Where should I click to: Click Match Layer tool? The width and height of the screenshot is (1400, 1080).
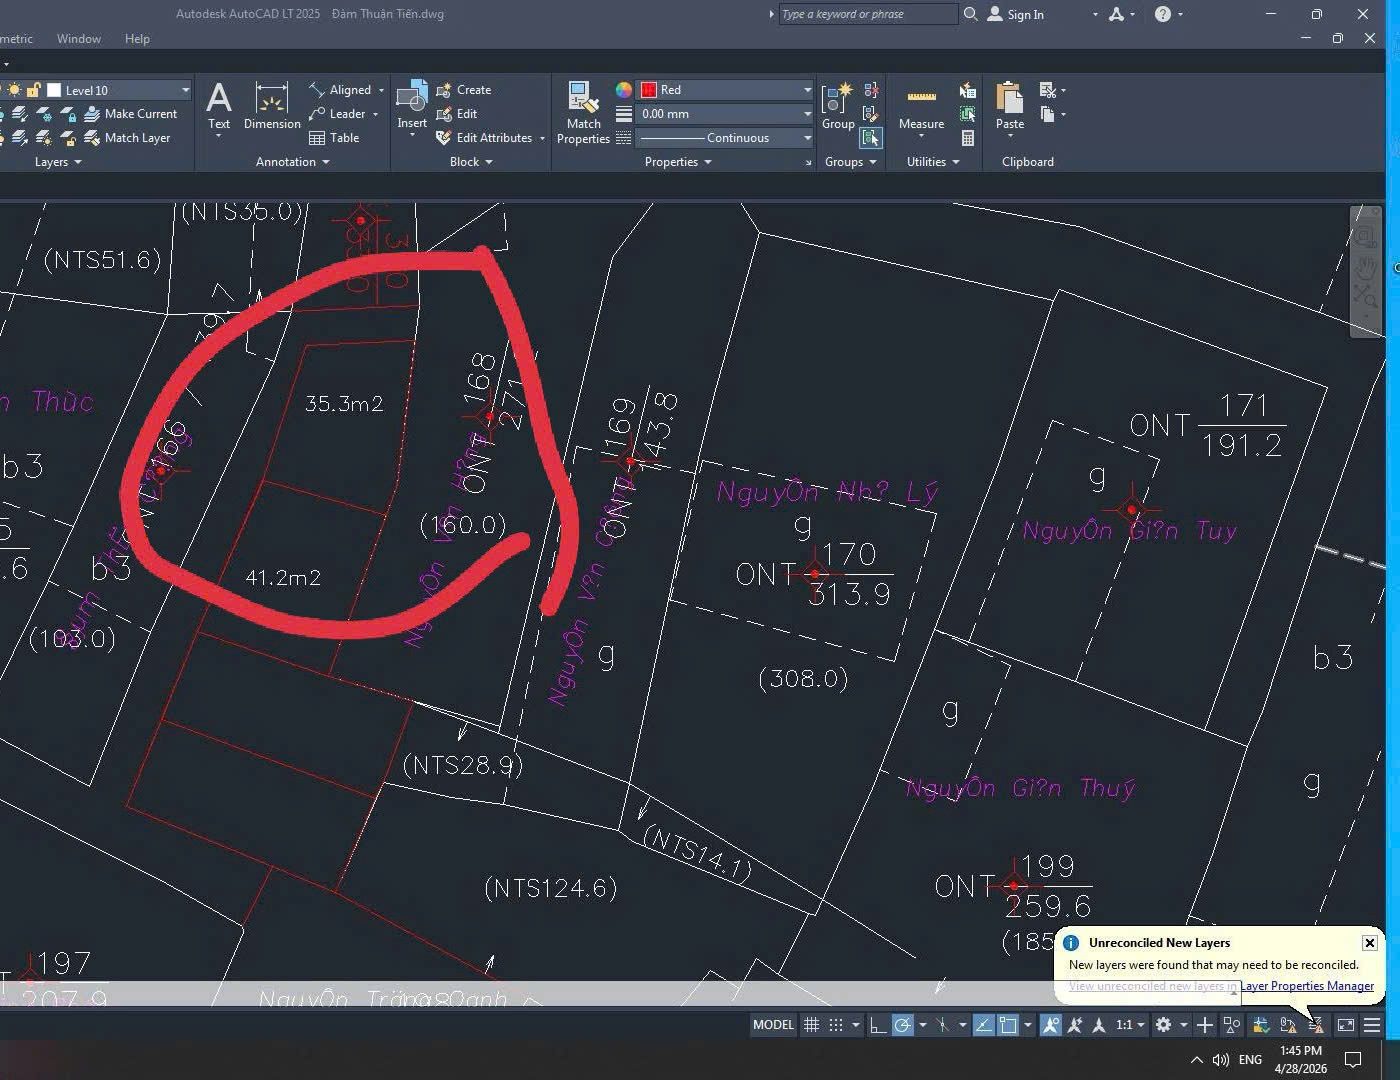click(x=127, y=138)
